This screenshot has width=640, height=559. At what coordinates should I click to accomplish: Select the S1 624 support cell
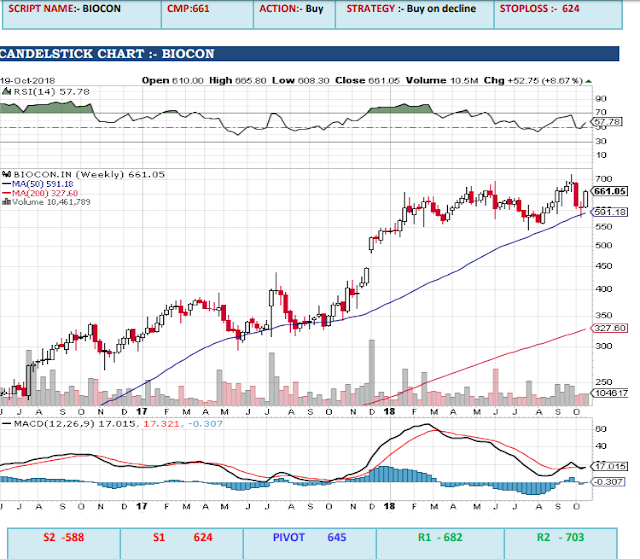click(x=182, y=543)
